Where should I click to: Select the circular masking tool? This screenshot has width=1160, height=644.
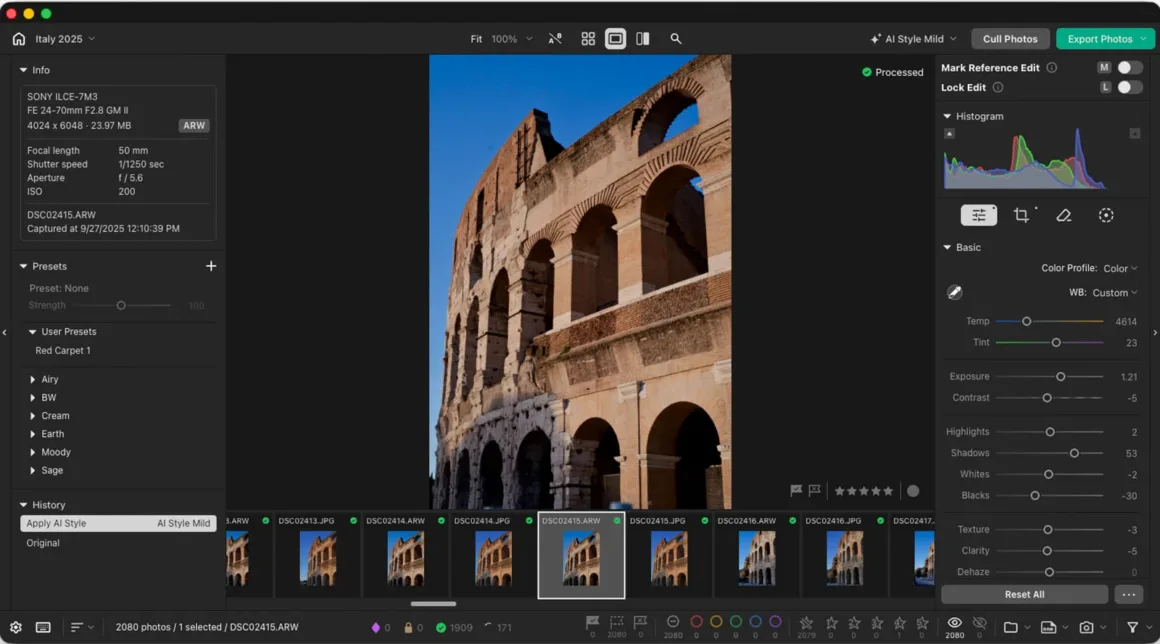(x=1106, y=215)
